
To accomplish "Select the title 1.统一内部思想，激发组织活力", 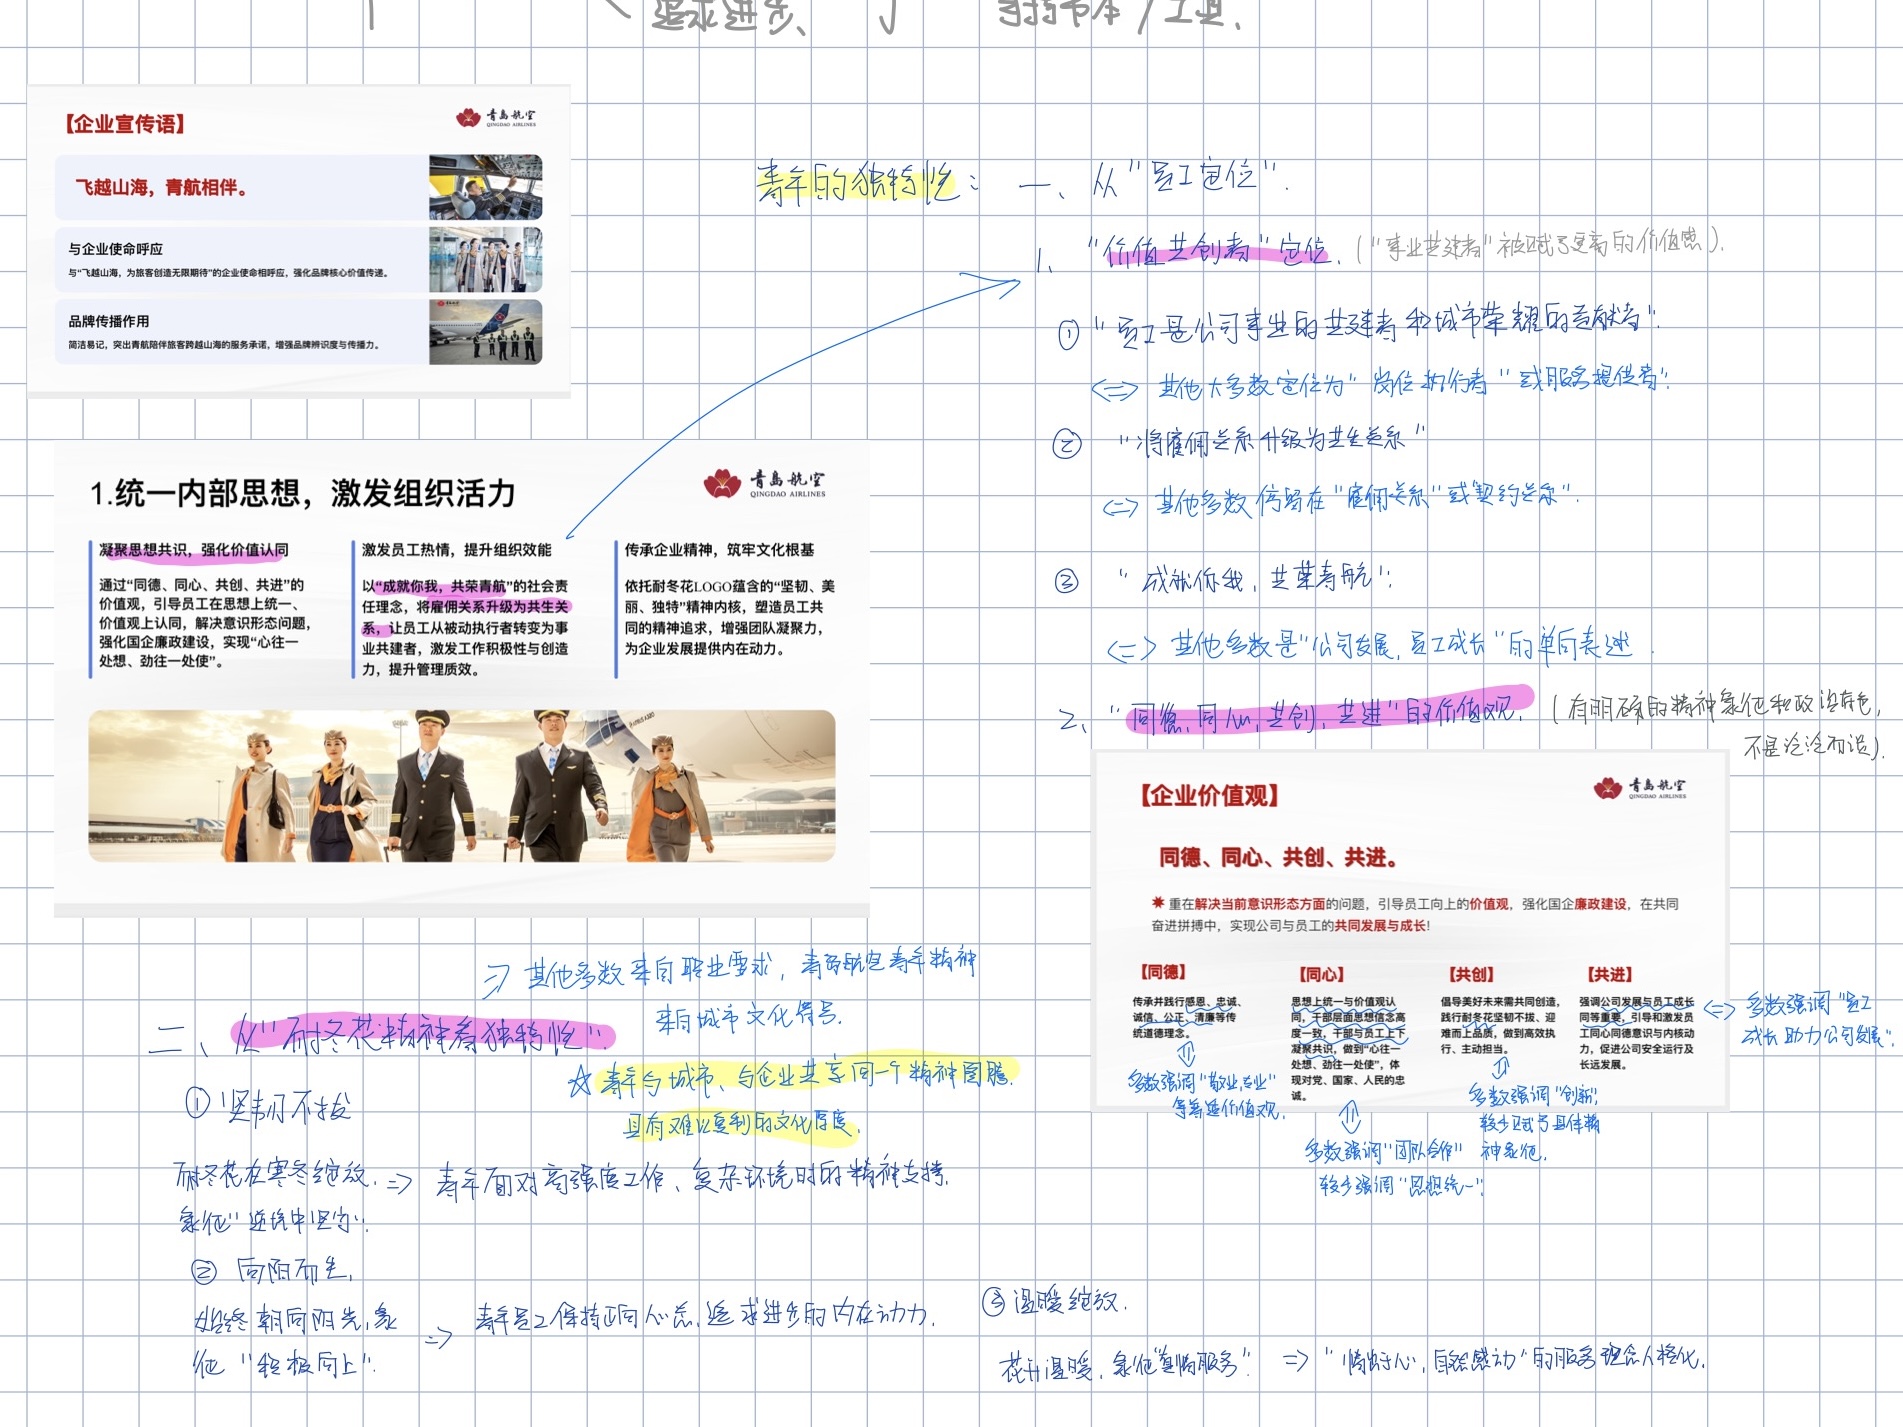I will click(x=303, y=493).
